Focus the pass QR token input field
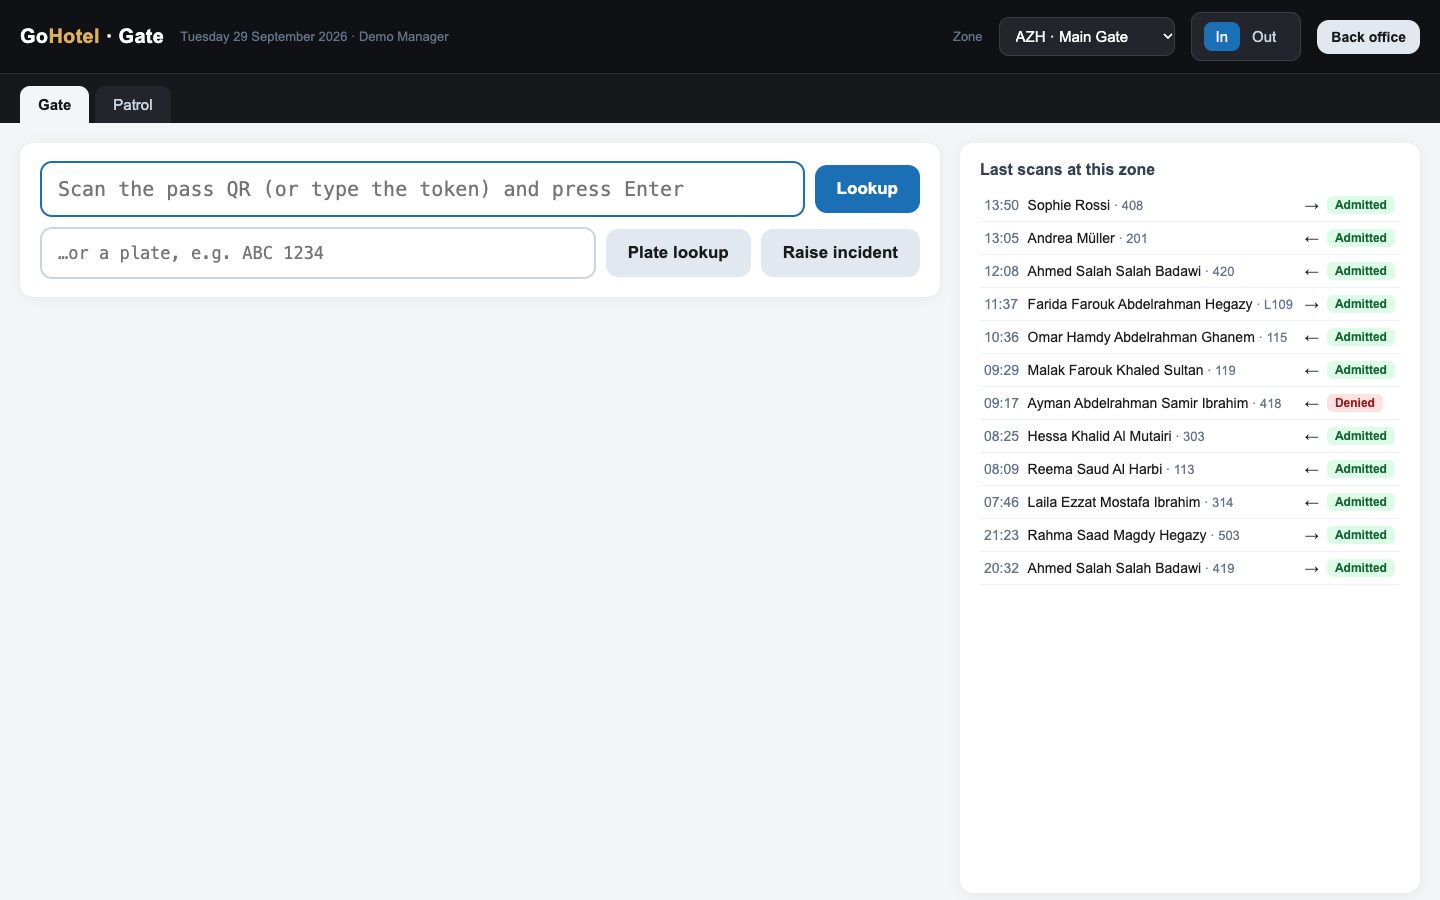 pos(422,189)
